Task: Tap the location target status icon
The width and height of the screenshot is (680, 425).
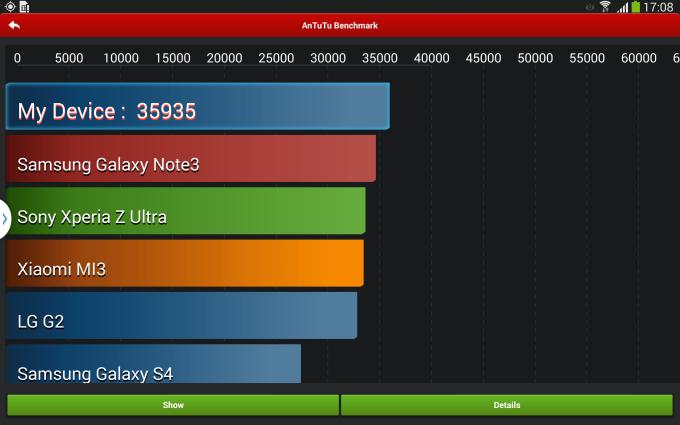Action: click(x=10, y=7)
